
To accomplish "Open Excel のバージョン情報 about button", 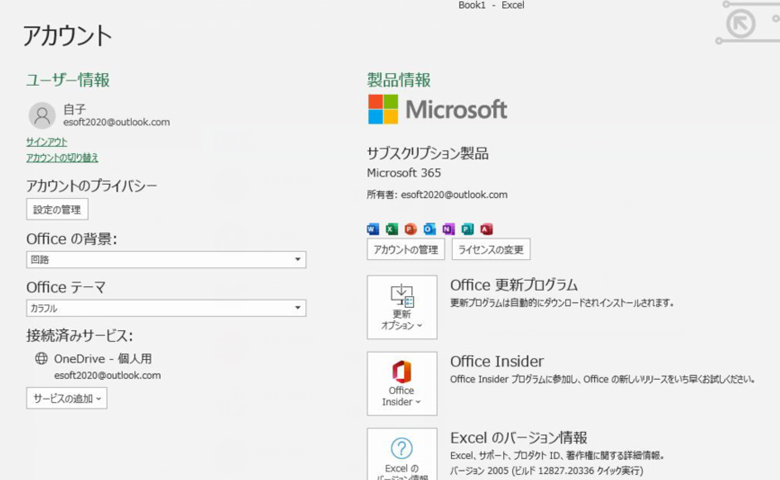I will coord(402,454).
